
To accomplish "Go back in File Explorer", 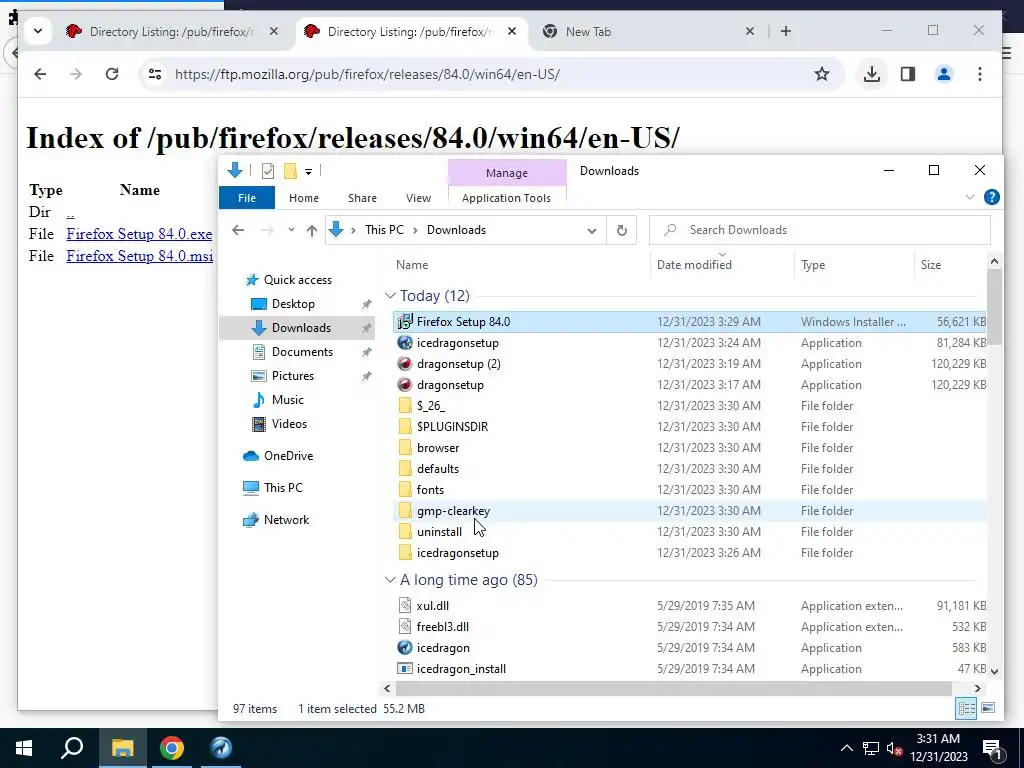I will click(x=238, y=230).
